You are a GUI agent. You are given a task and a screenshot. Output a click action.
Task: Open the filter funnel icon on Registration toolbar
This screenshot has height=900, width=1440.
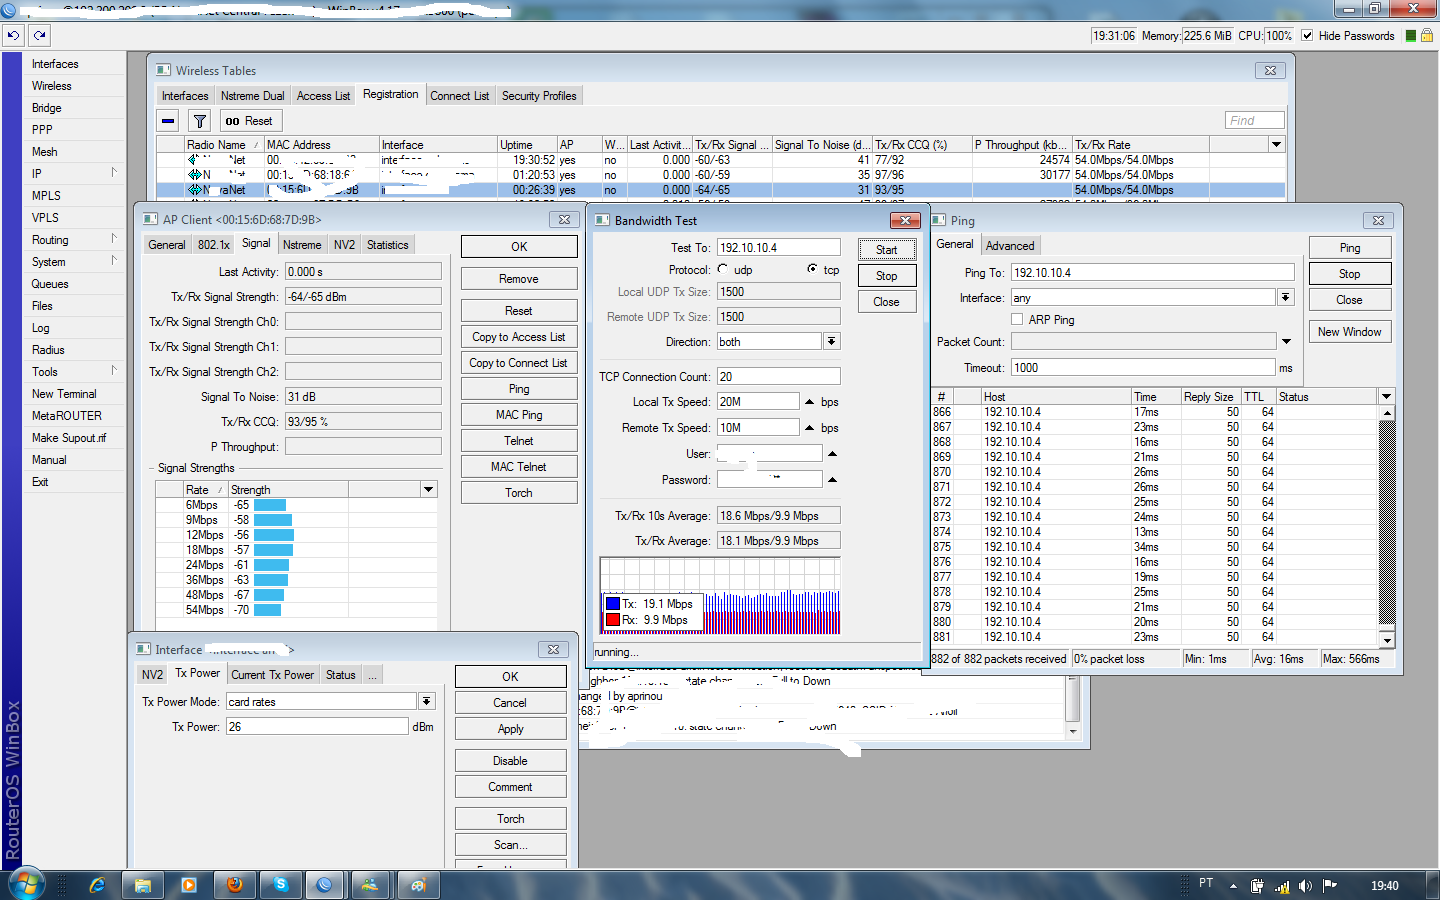[199, 120]
